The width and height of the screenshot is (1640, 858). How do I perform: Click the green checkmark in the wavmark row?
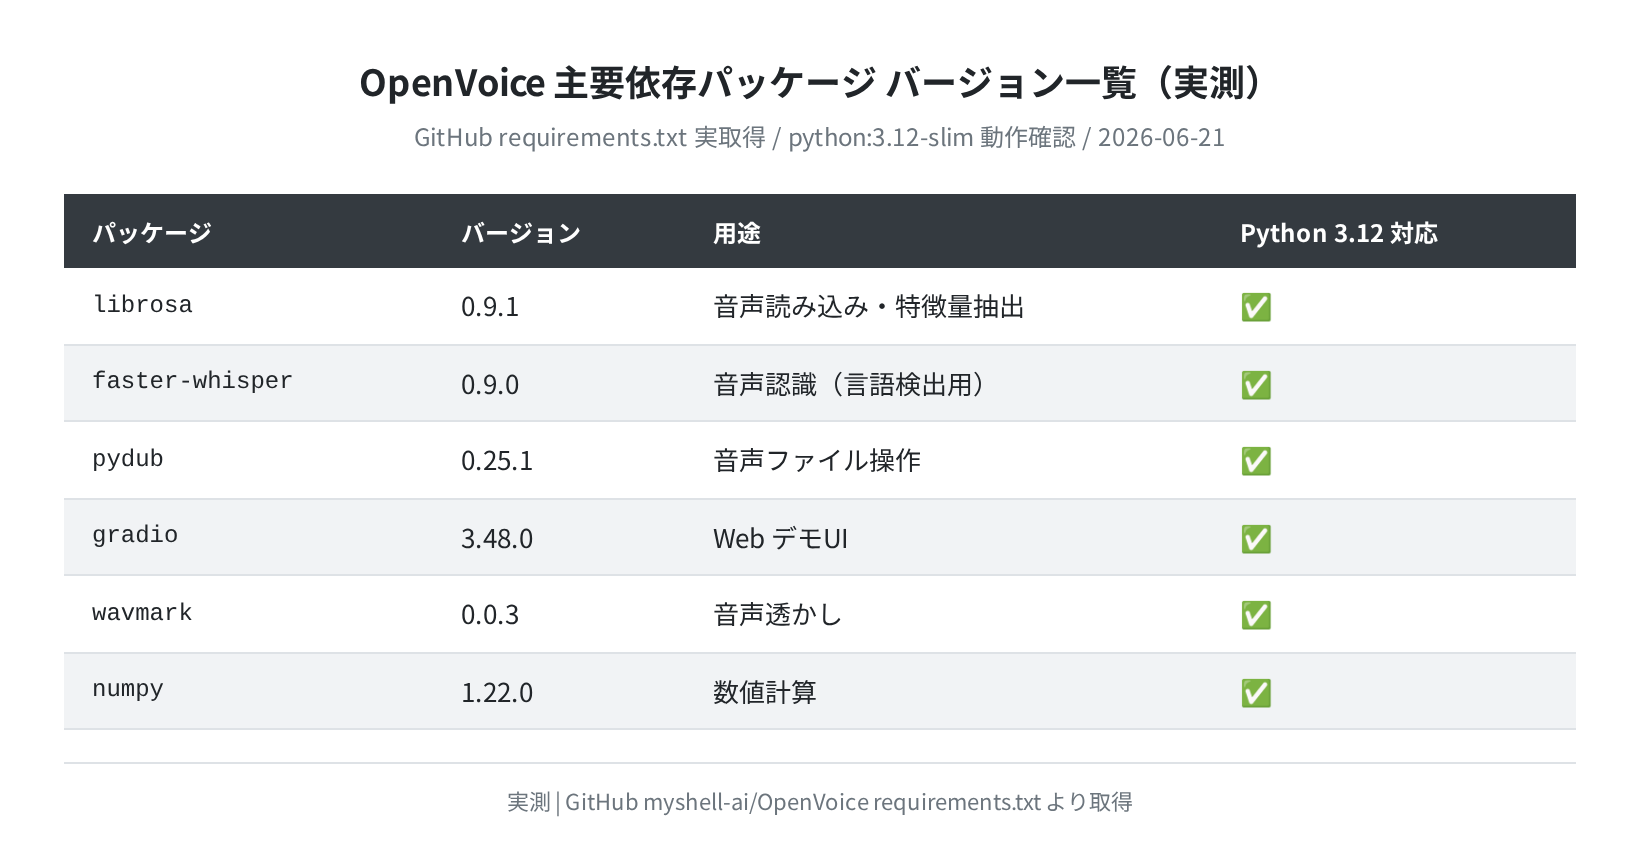tap(1256, 615)
